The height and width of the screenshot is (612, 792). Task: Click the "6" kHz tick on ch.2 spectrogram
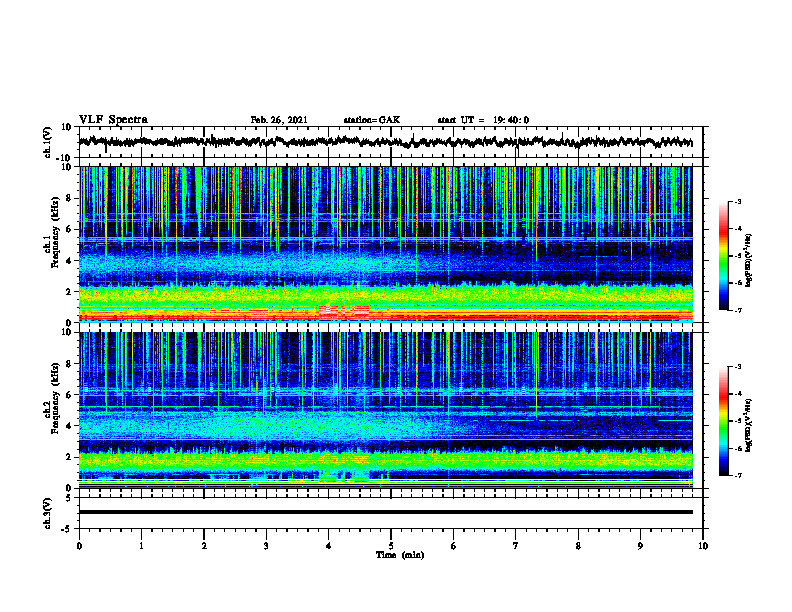pyautogui.click(x=69, y=395)
